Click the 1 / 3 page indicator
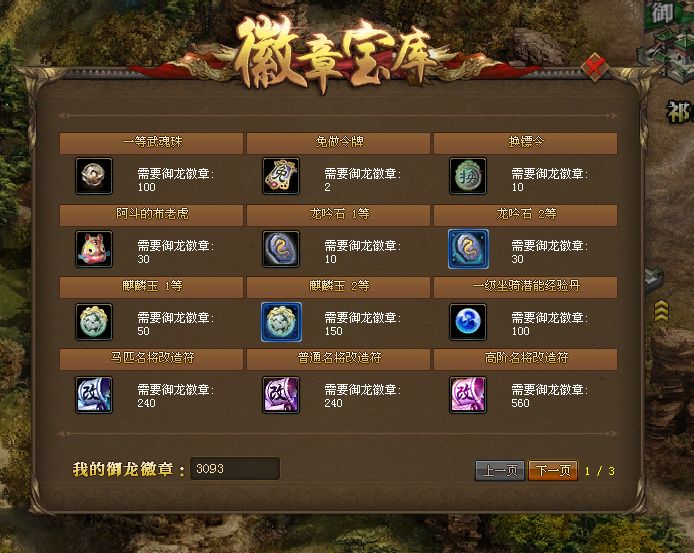694x553 pixels. coord(599,471)
